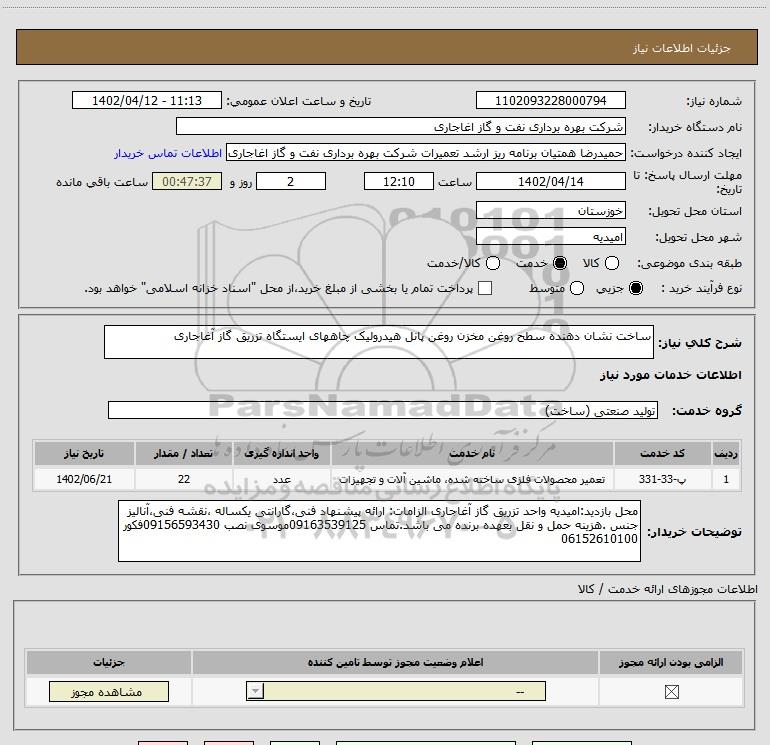Click the general need description text box
Viewport: 770px width, 745px height.
point(379,342)
